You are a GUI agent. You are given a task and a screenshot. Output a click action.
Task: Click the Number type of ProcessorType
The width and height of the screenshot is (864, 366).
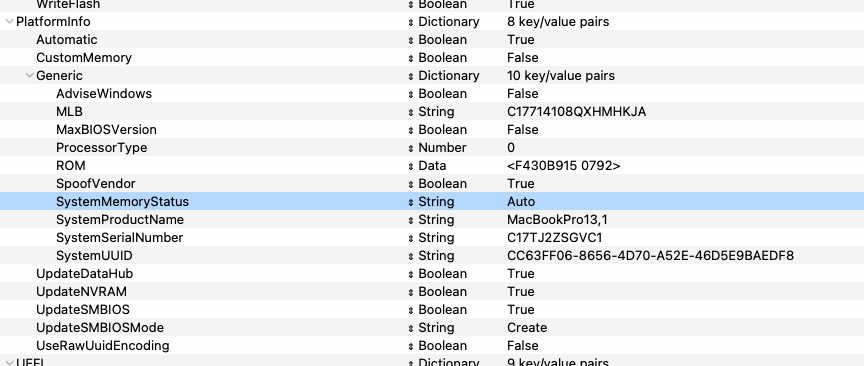(442, 148)
